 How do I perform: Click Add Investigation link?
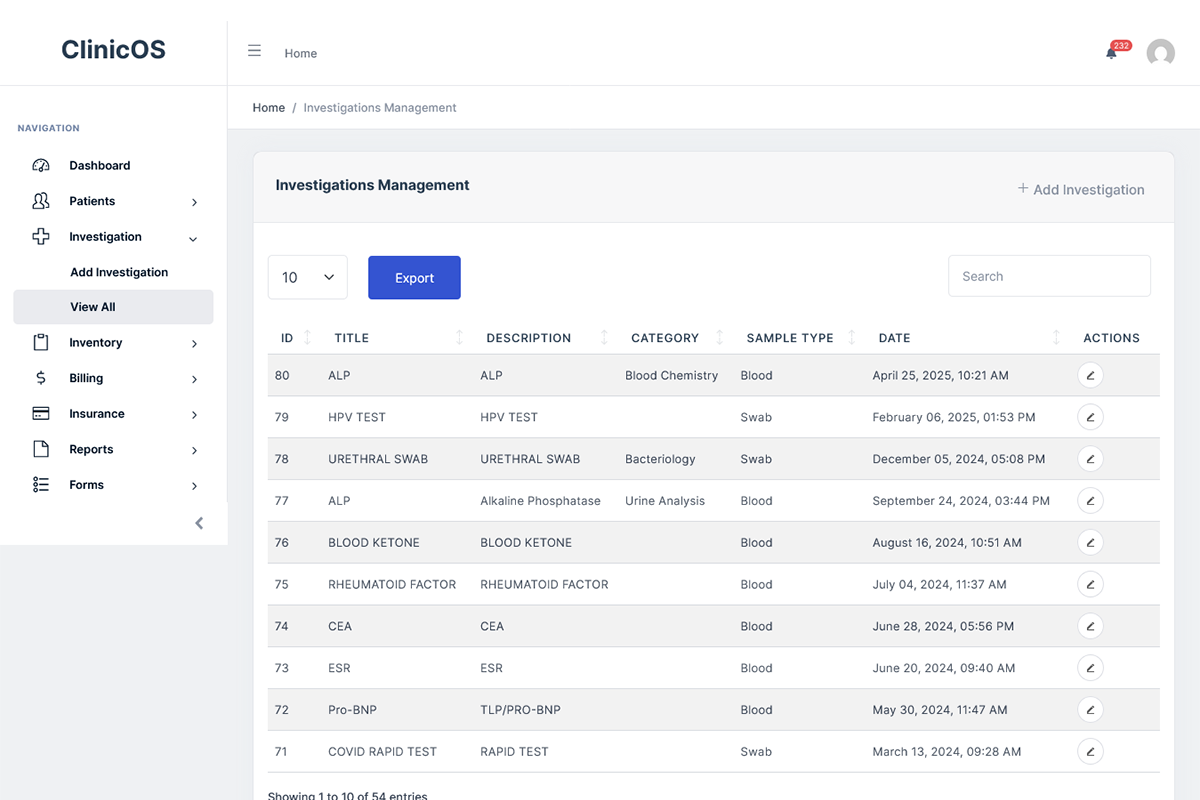pyautogui.click(x=1082, y=189)
